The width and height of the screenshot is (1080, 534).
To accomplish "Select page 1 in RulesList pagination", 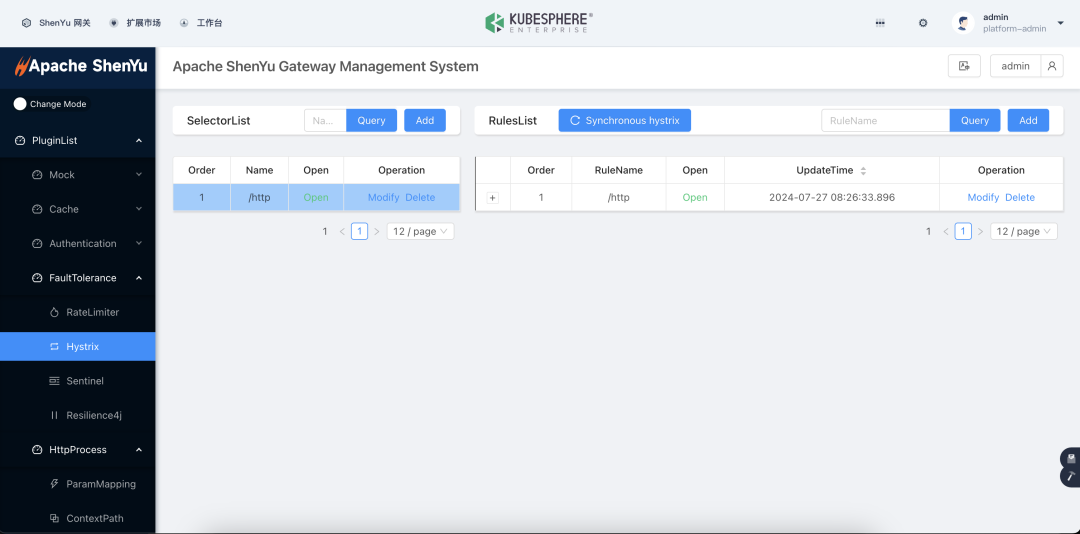I will click(963, 232).
